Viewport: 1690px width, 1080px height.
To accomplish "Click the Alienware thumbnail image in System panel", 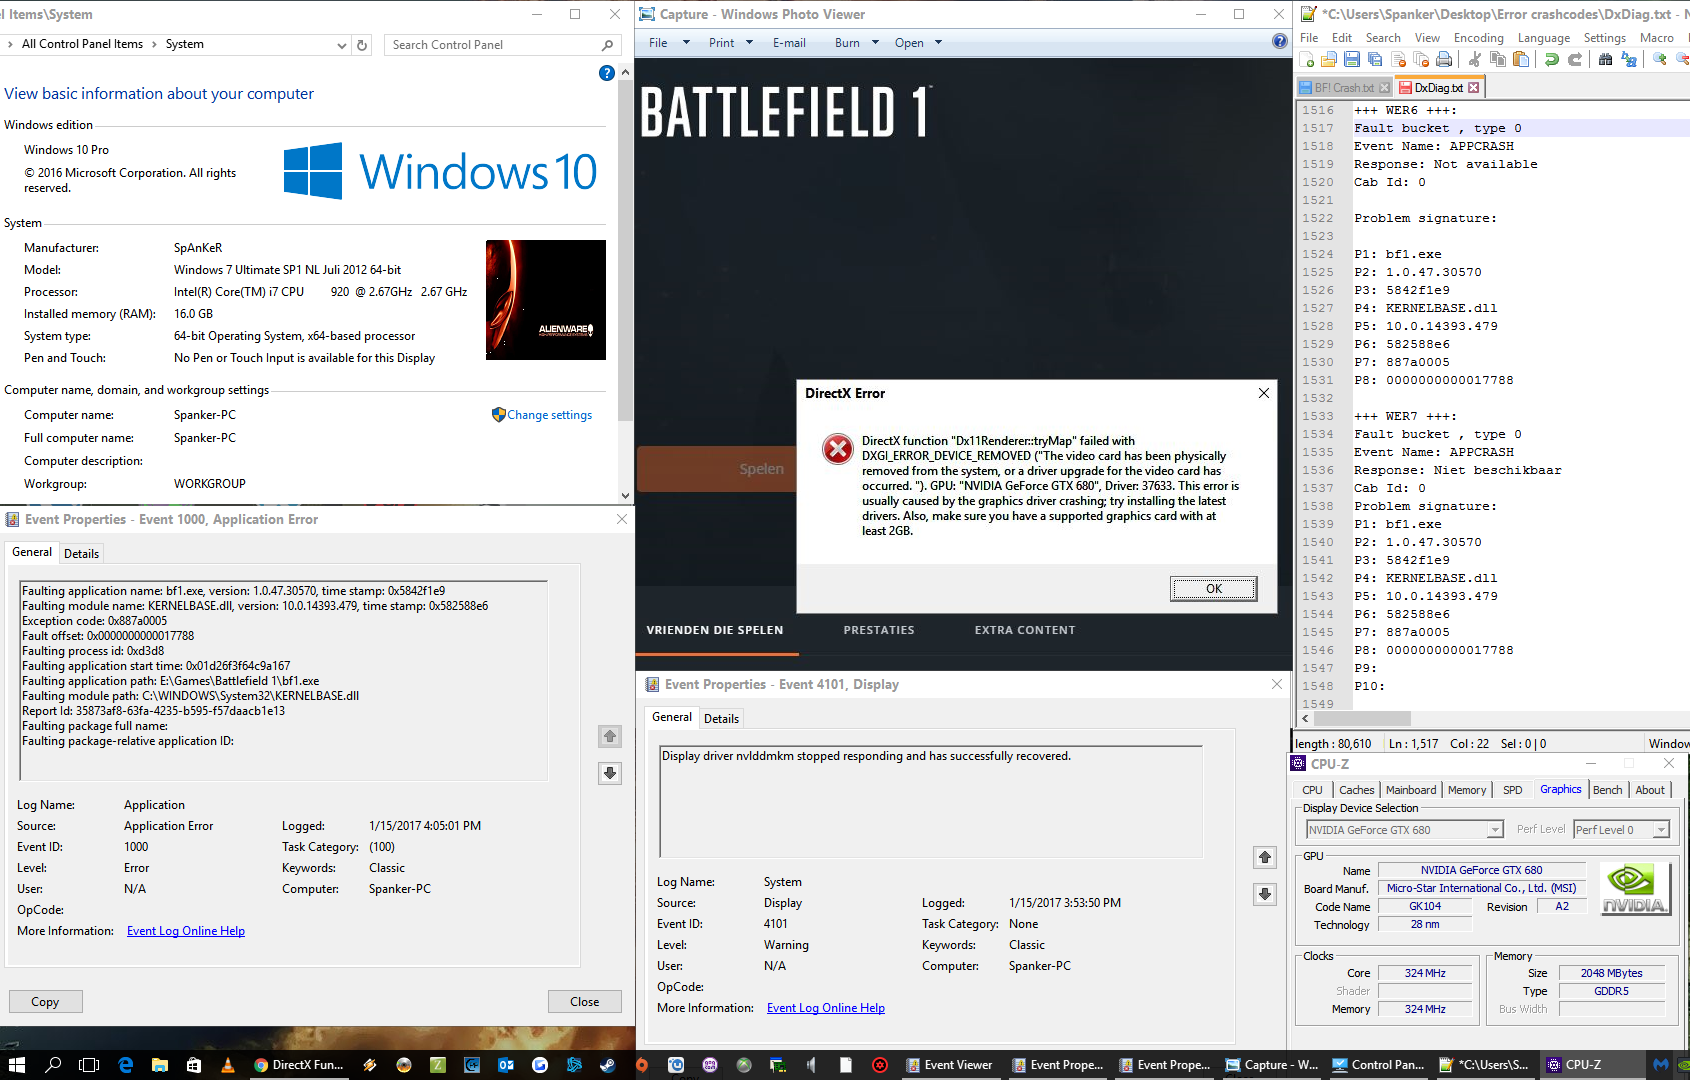I will point(546,300).
